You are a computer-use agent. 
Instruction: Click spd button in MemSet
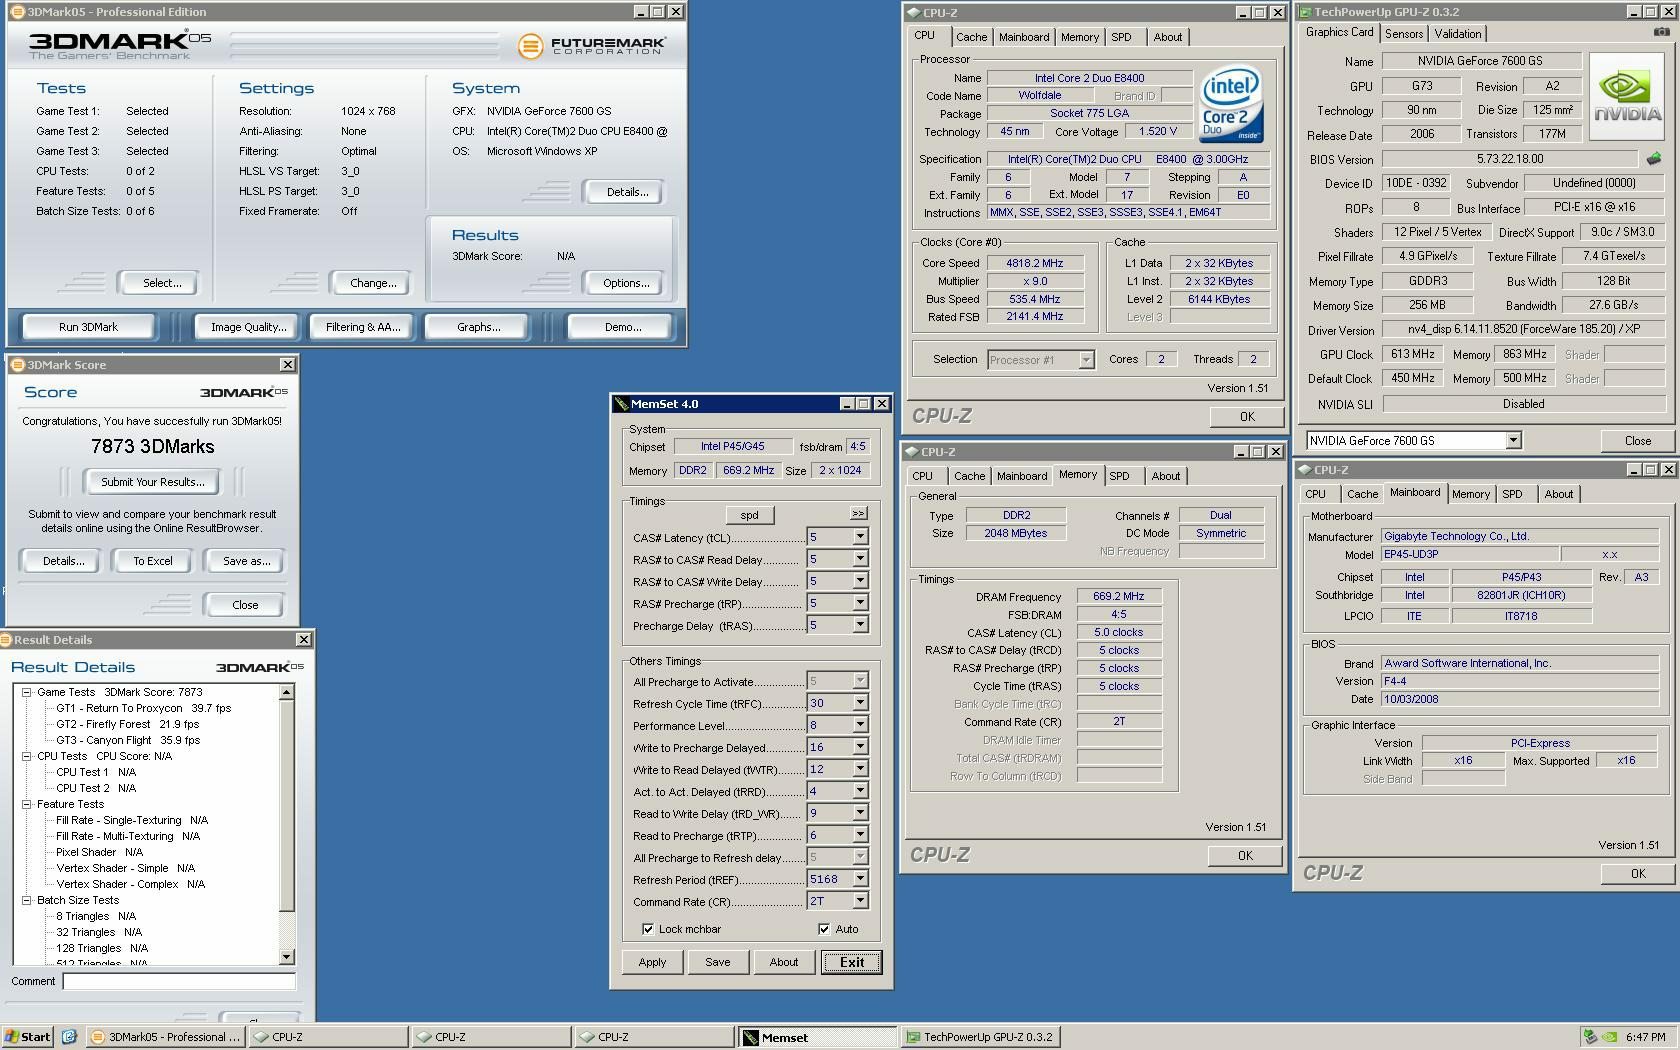749,515
